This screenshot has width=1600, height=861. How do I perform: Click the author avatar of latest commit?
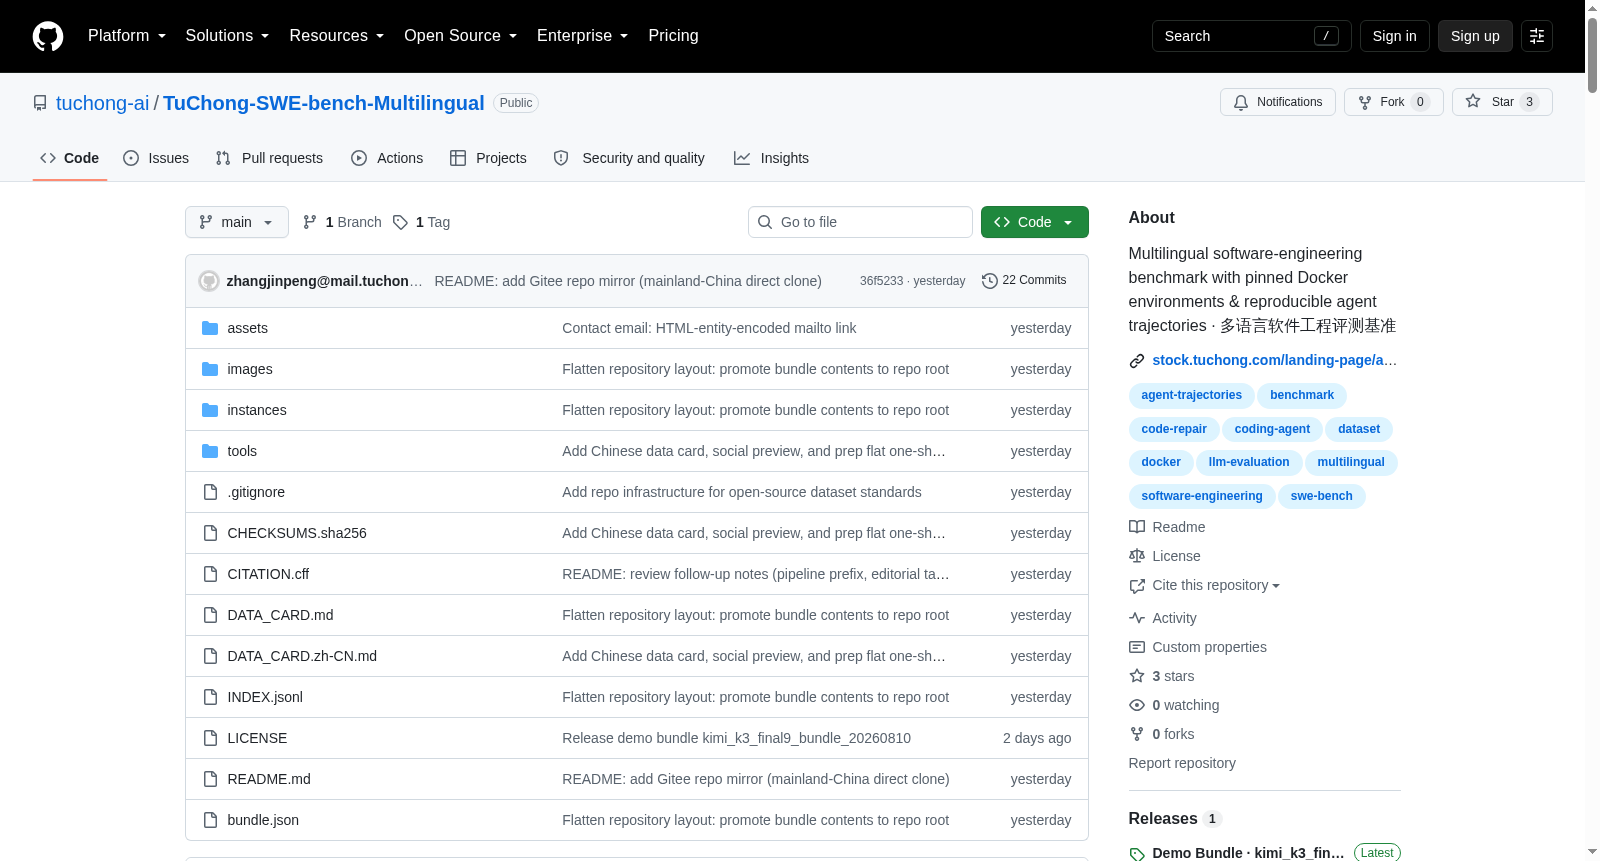[x=209, y=281]
